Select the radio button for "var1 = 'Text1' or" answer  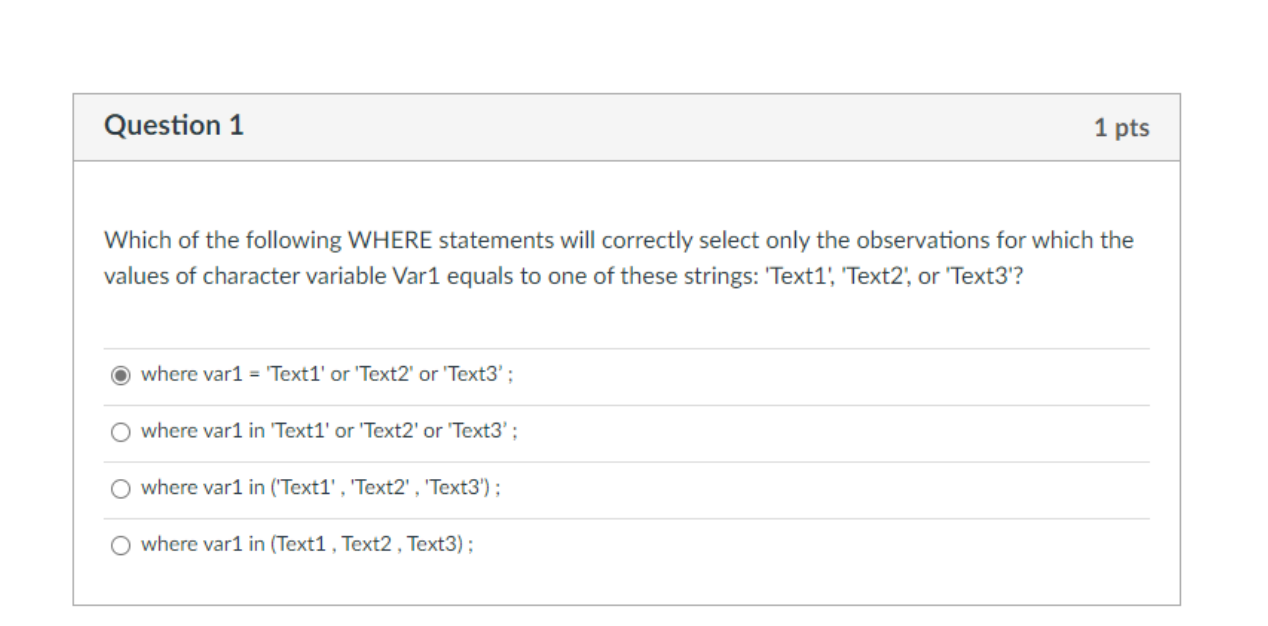[x=120, y=375]
